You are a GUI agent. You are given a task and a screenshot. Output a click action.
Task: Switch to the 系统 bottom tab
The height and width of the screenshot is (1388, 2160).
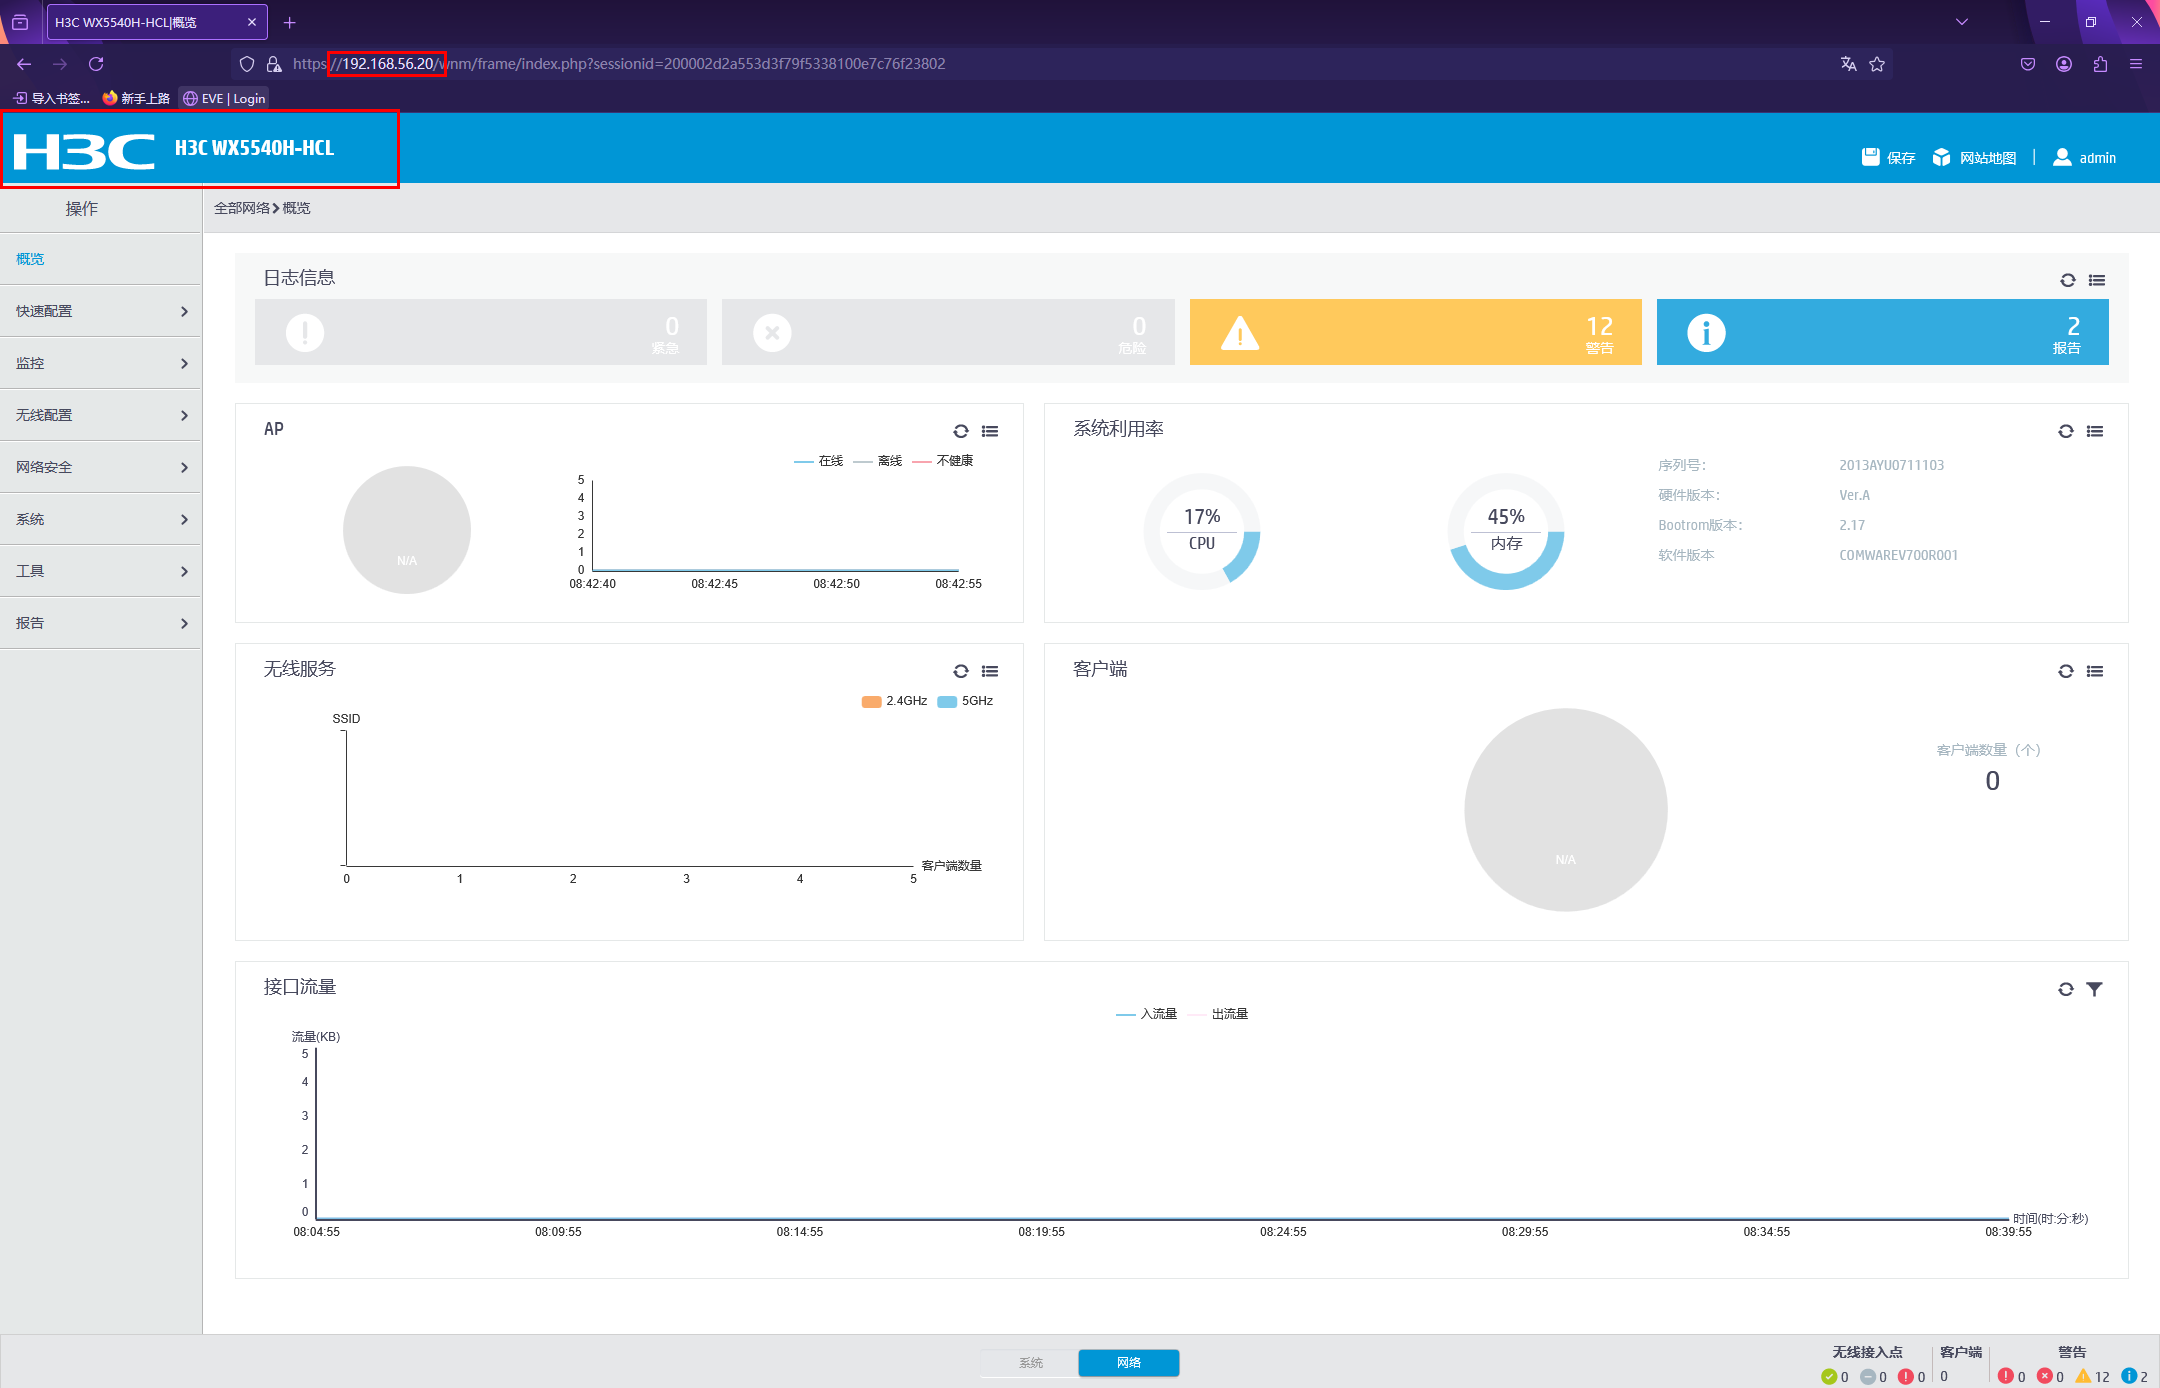coord(1030,1363)
